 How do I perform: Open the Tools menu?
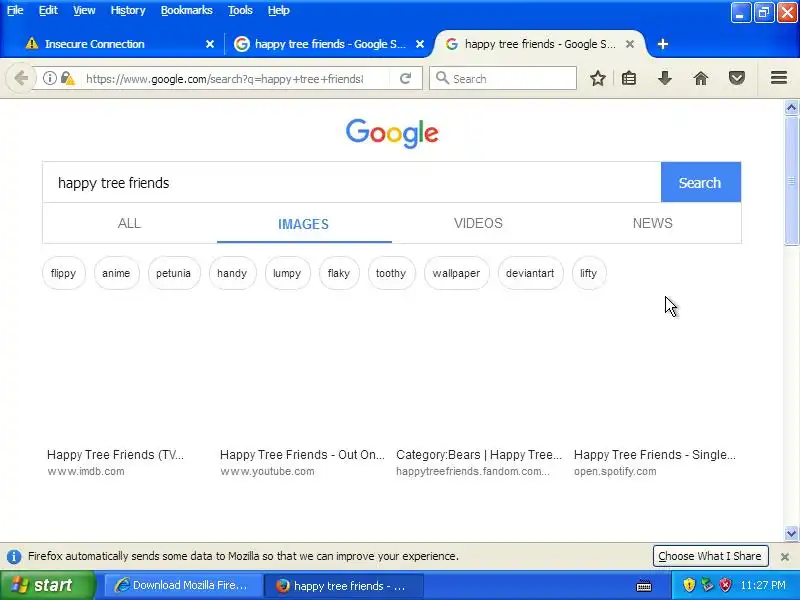click(x=240, y=10)
